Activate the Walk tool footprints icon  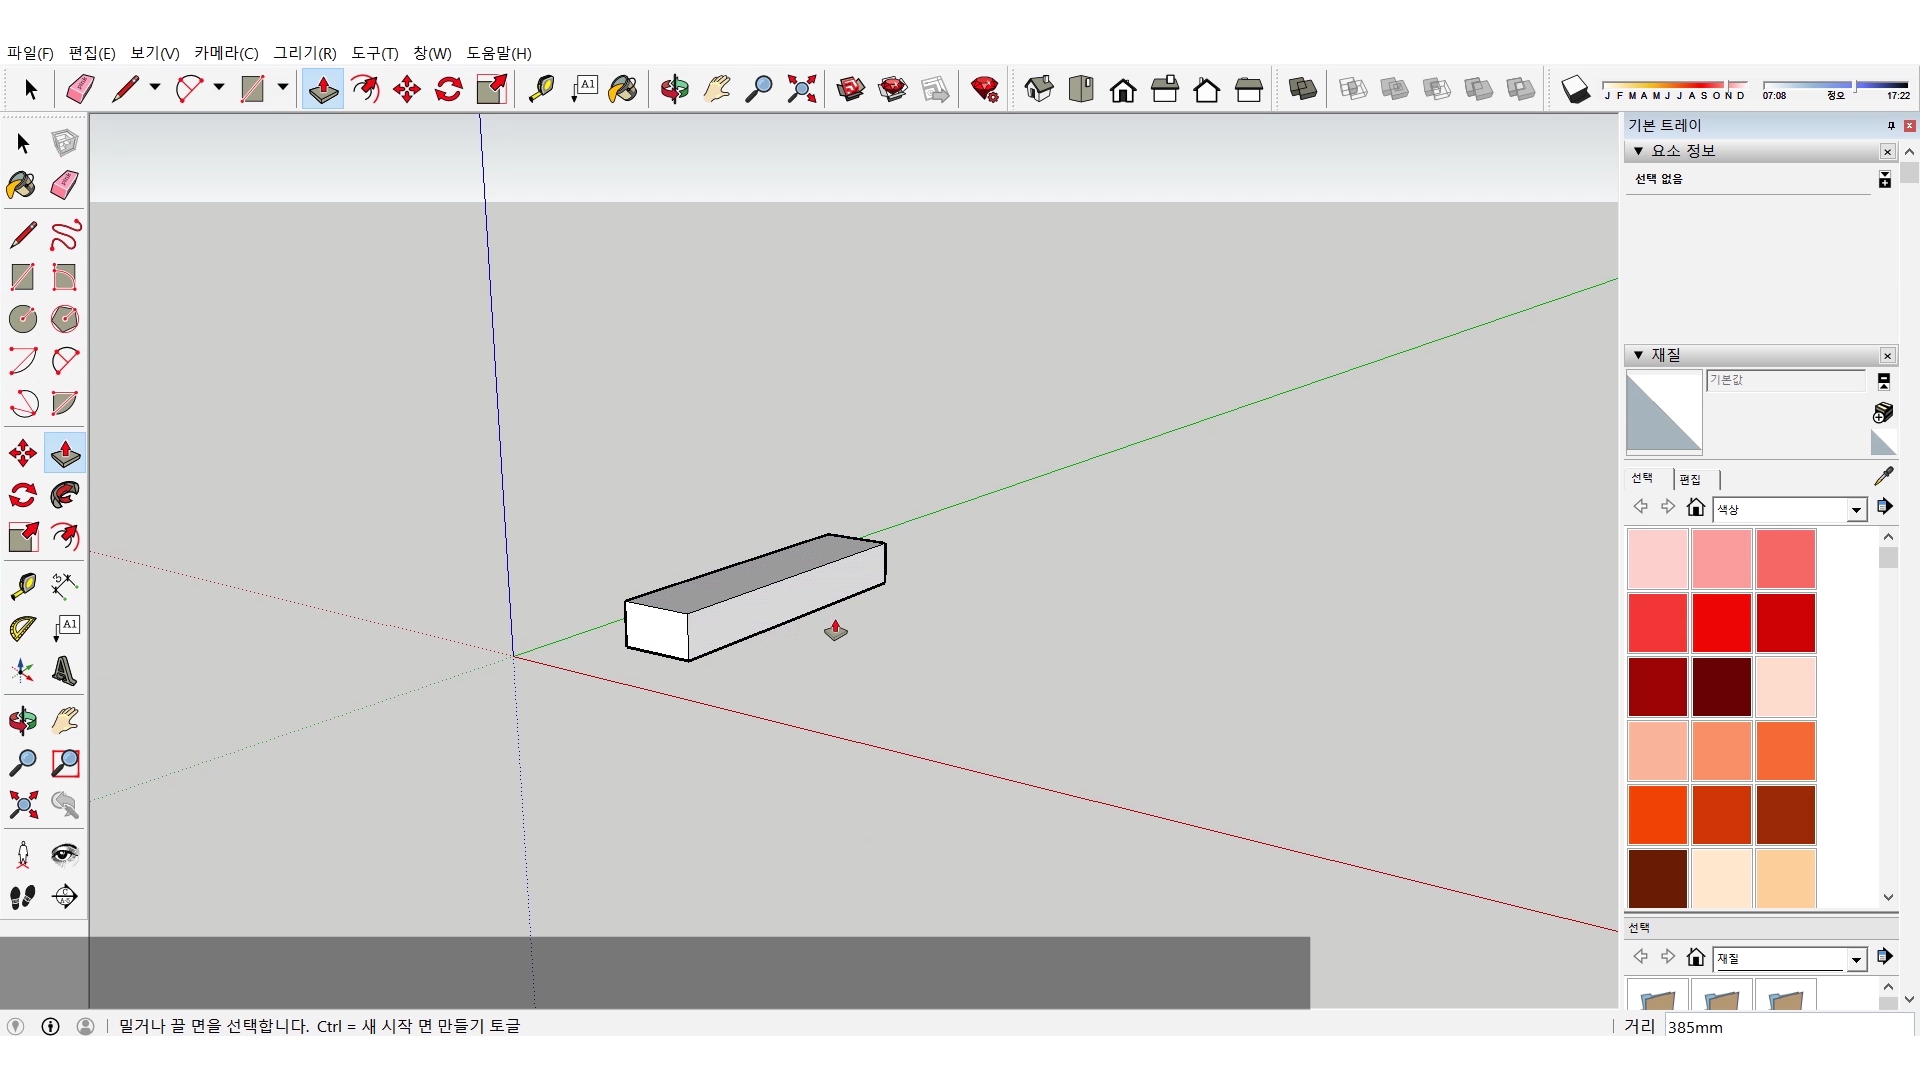(23, 897)
